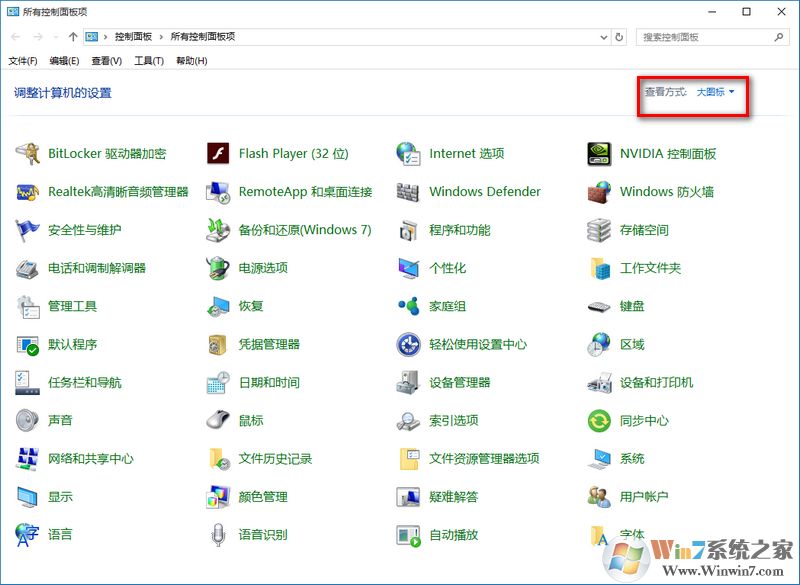The image size is (800, 585).
Task: Click the RemoteApp 和桌面连接 icon
Action: click(x=218, y=192)
